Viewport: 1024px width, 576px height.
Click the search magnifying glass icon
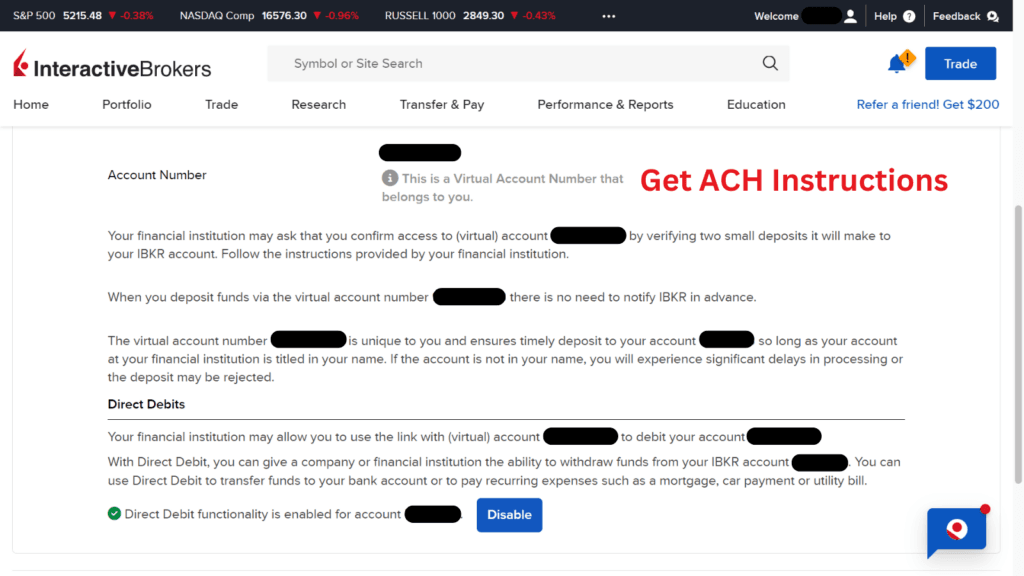coord(770,62)
